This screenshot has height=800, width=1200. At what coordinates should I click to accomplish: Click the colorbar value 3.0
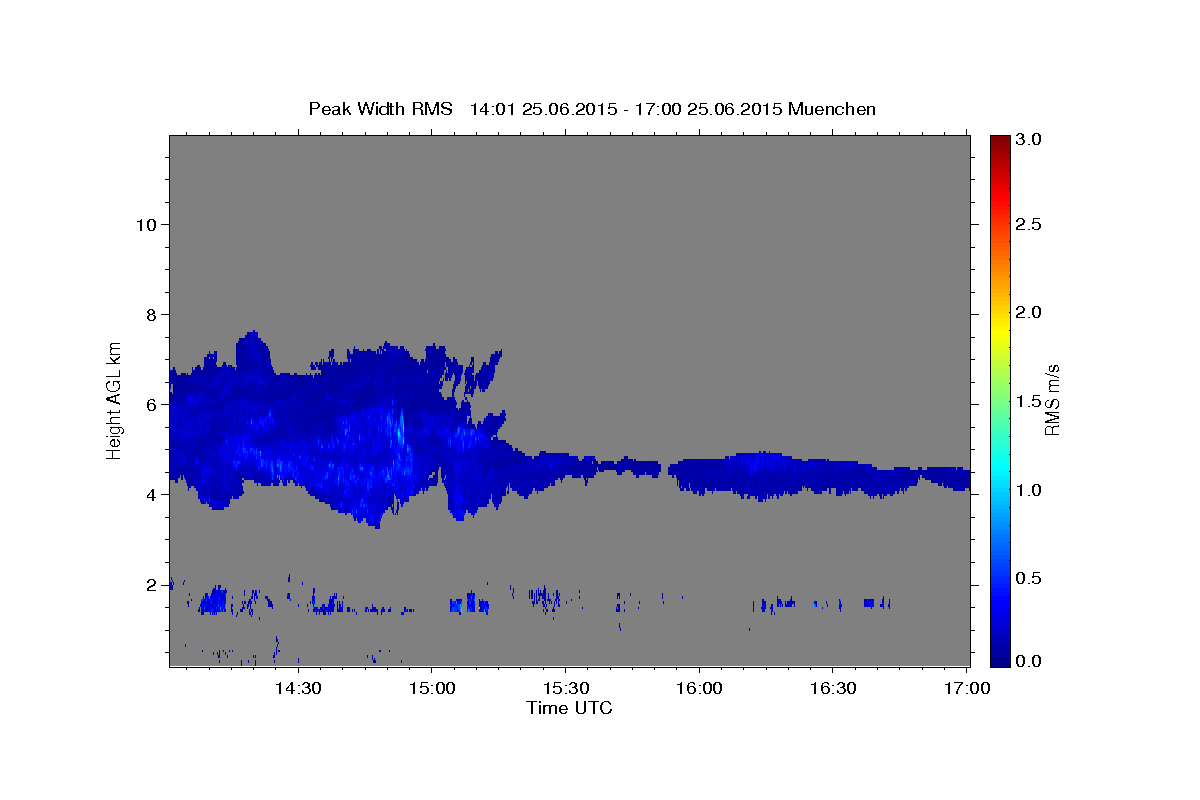click(1030, 140)
